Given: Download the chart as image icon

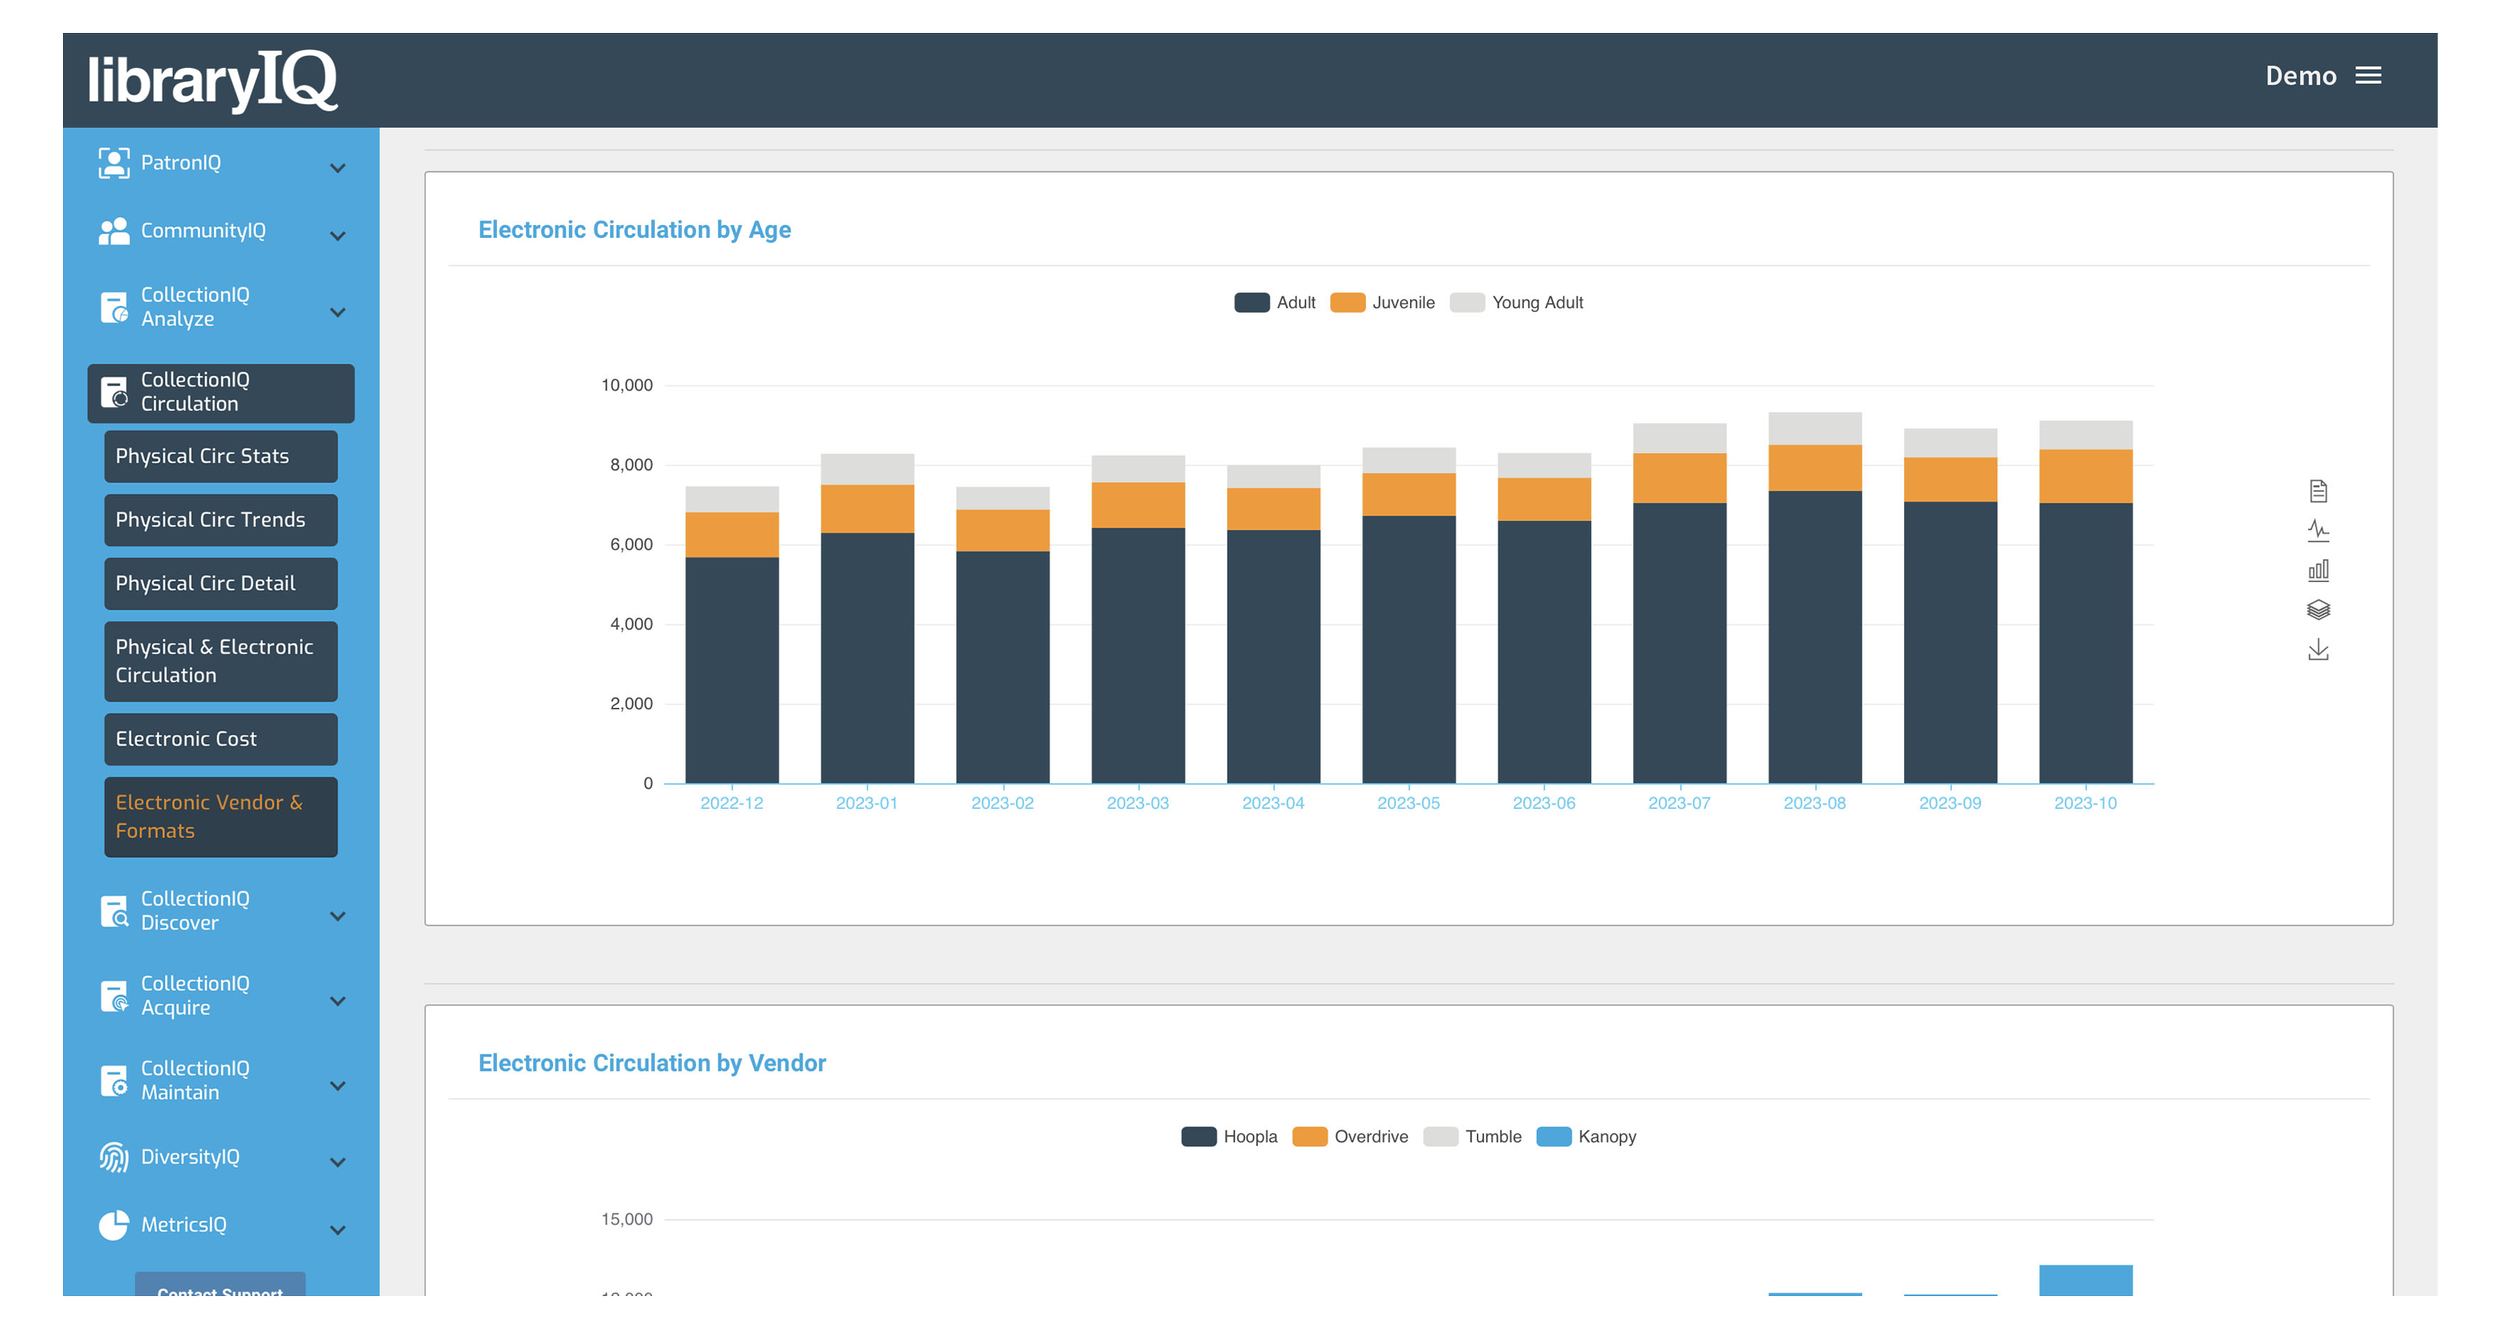Looking at the screenshot, I should 2318,650.
